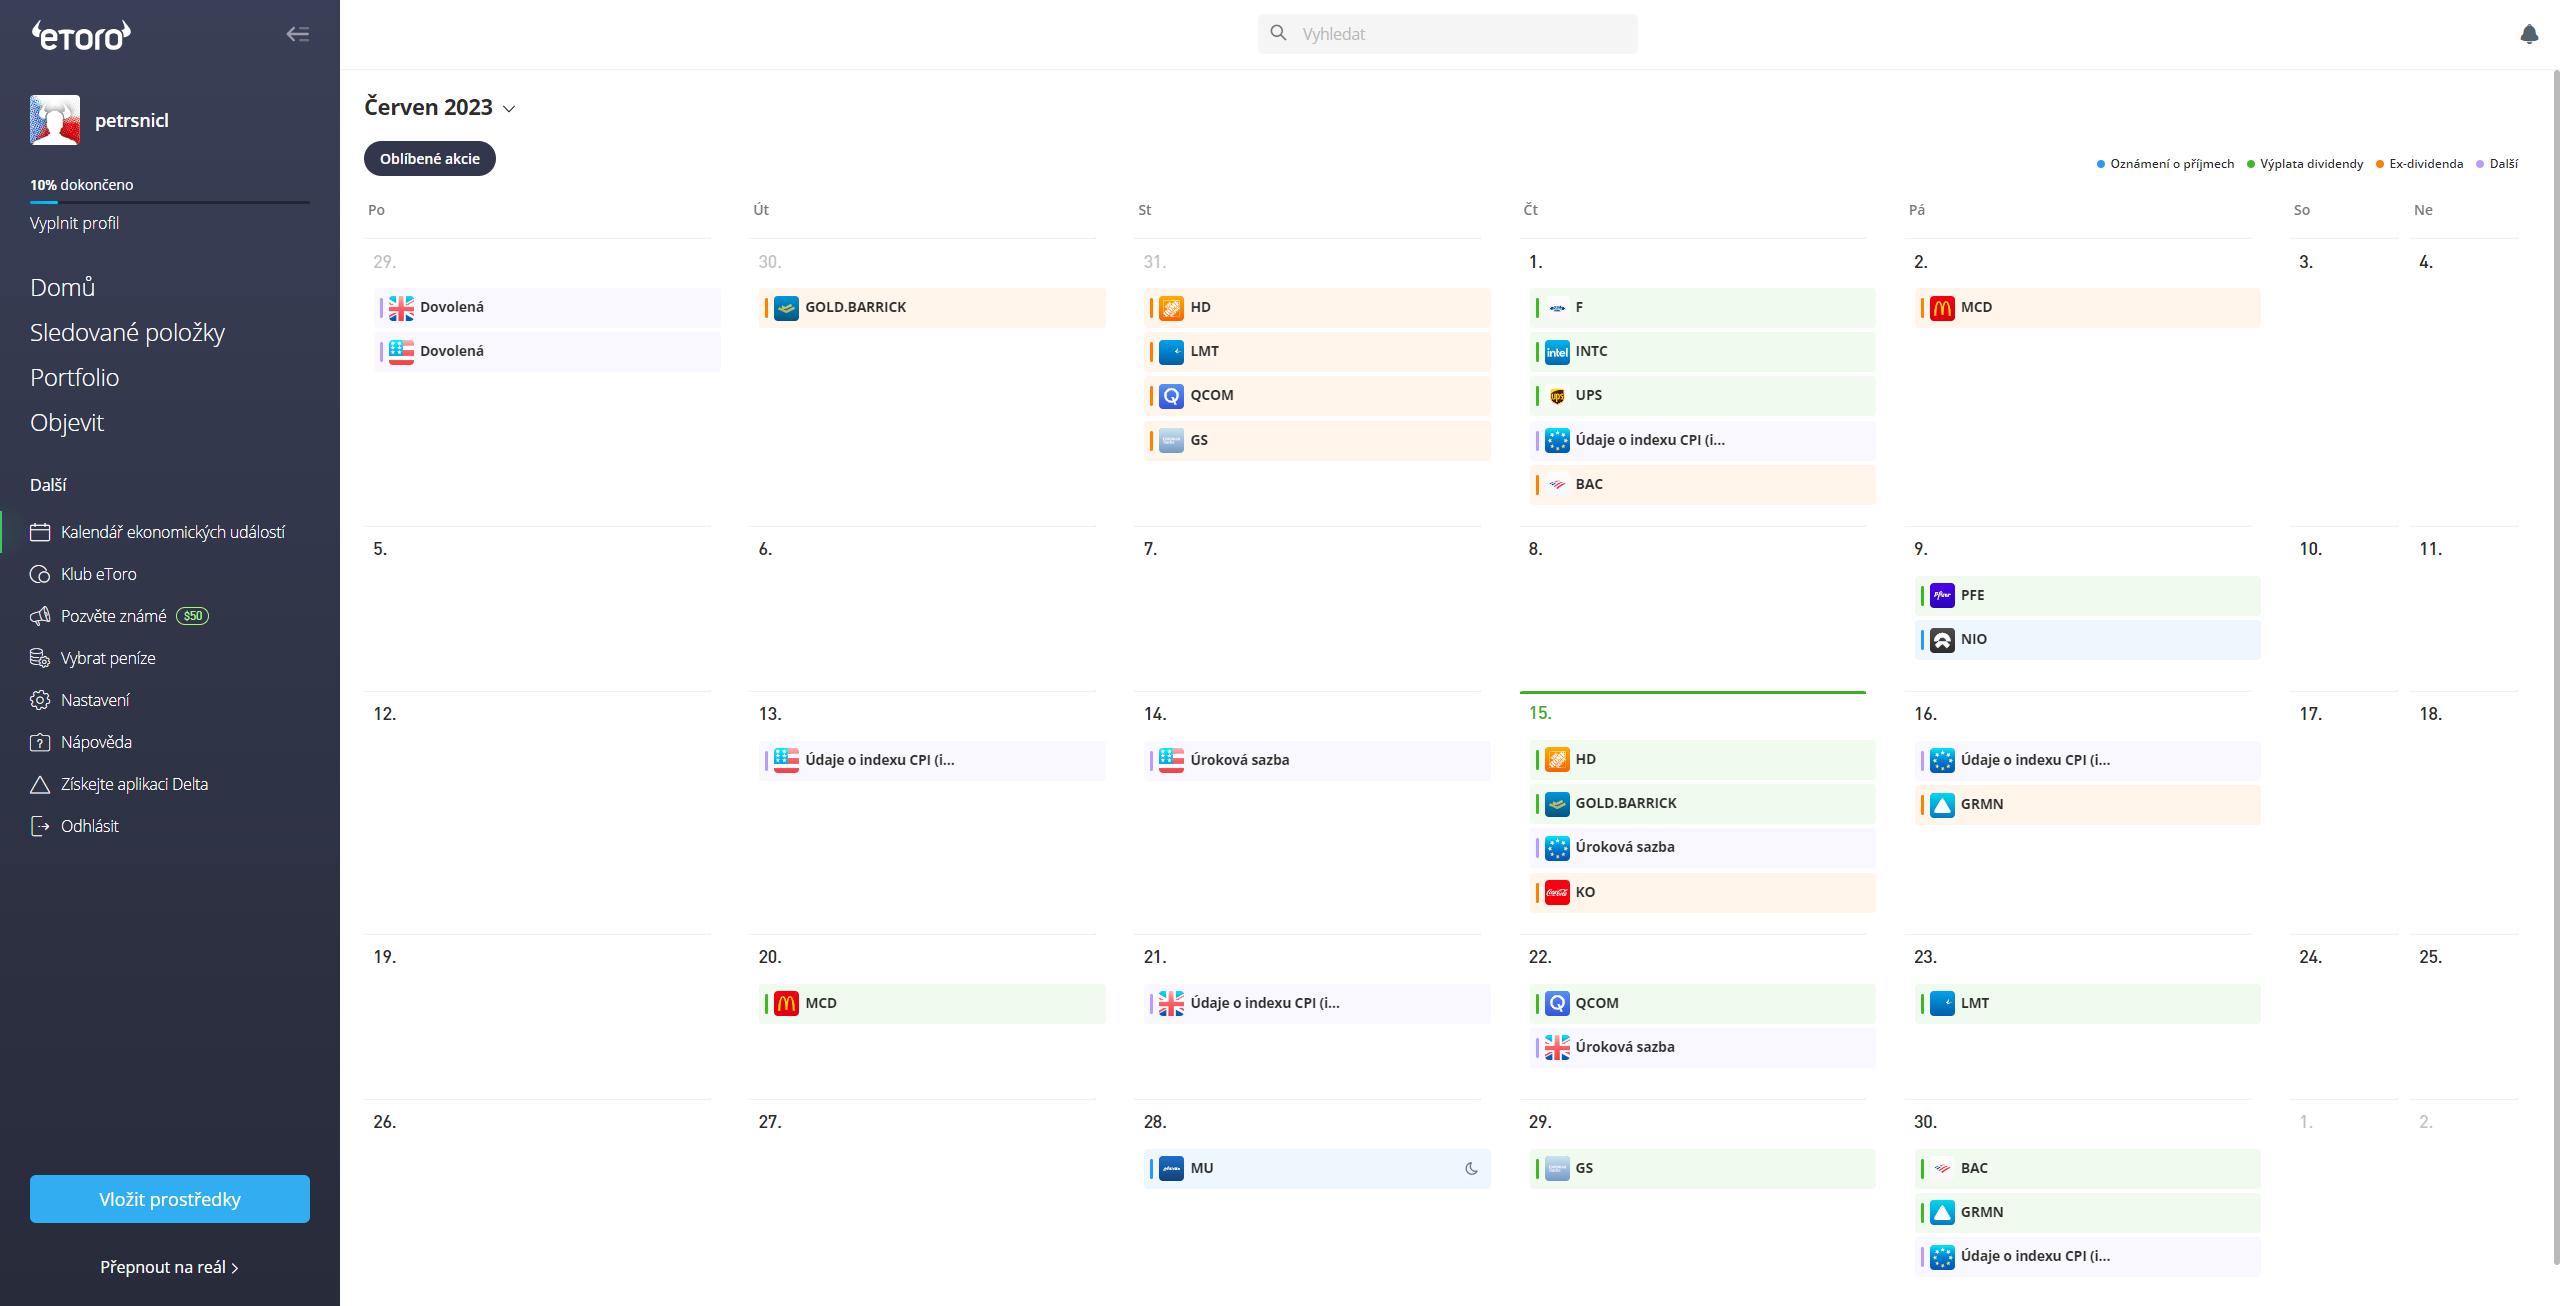The height and width of the screenshot is (1306, 2560).
Task: Click the Qualcomm logo on the 31st
Action: 1171,396
